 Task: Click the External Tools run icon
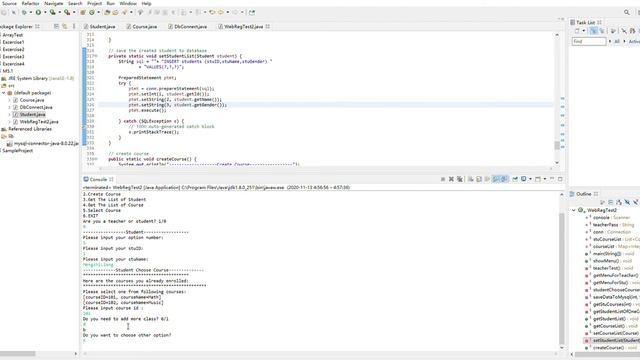(x=67, y=12)
